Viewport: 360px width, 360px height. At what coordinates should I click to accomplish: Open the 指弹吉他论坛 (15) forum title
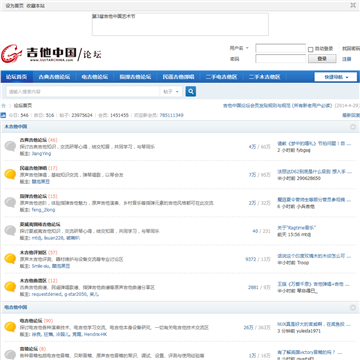33,196
